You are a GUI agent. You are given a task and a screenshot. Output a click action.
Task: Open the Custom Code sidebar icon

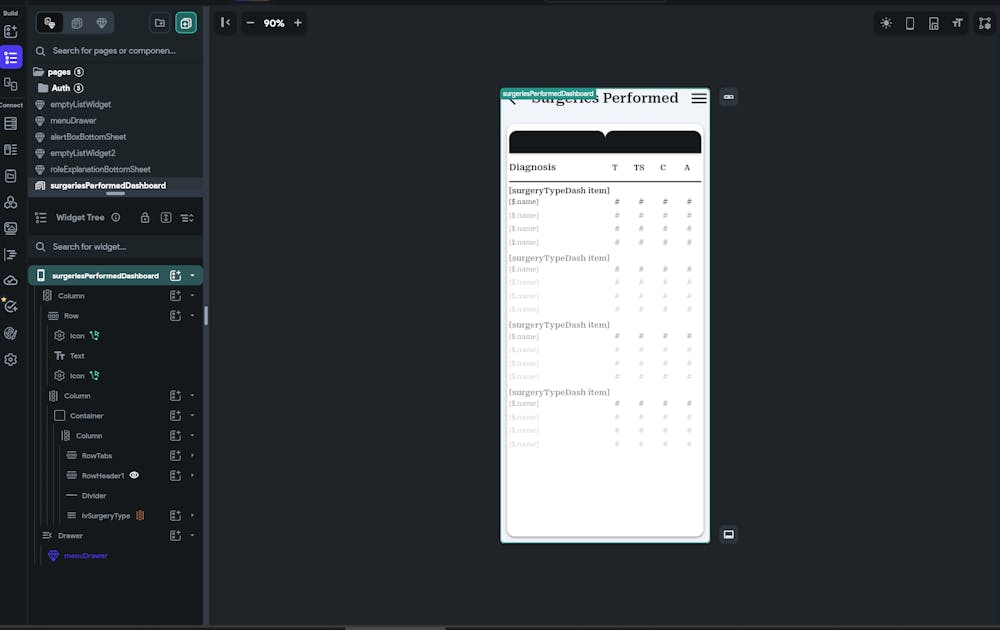click(11, 254)
